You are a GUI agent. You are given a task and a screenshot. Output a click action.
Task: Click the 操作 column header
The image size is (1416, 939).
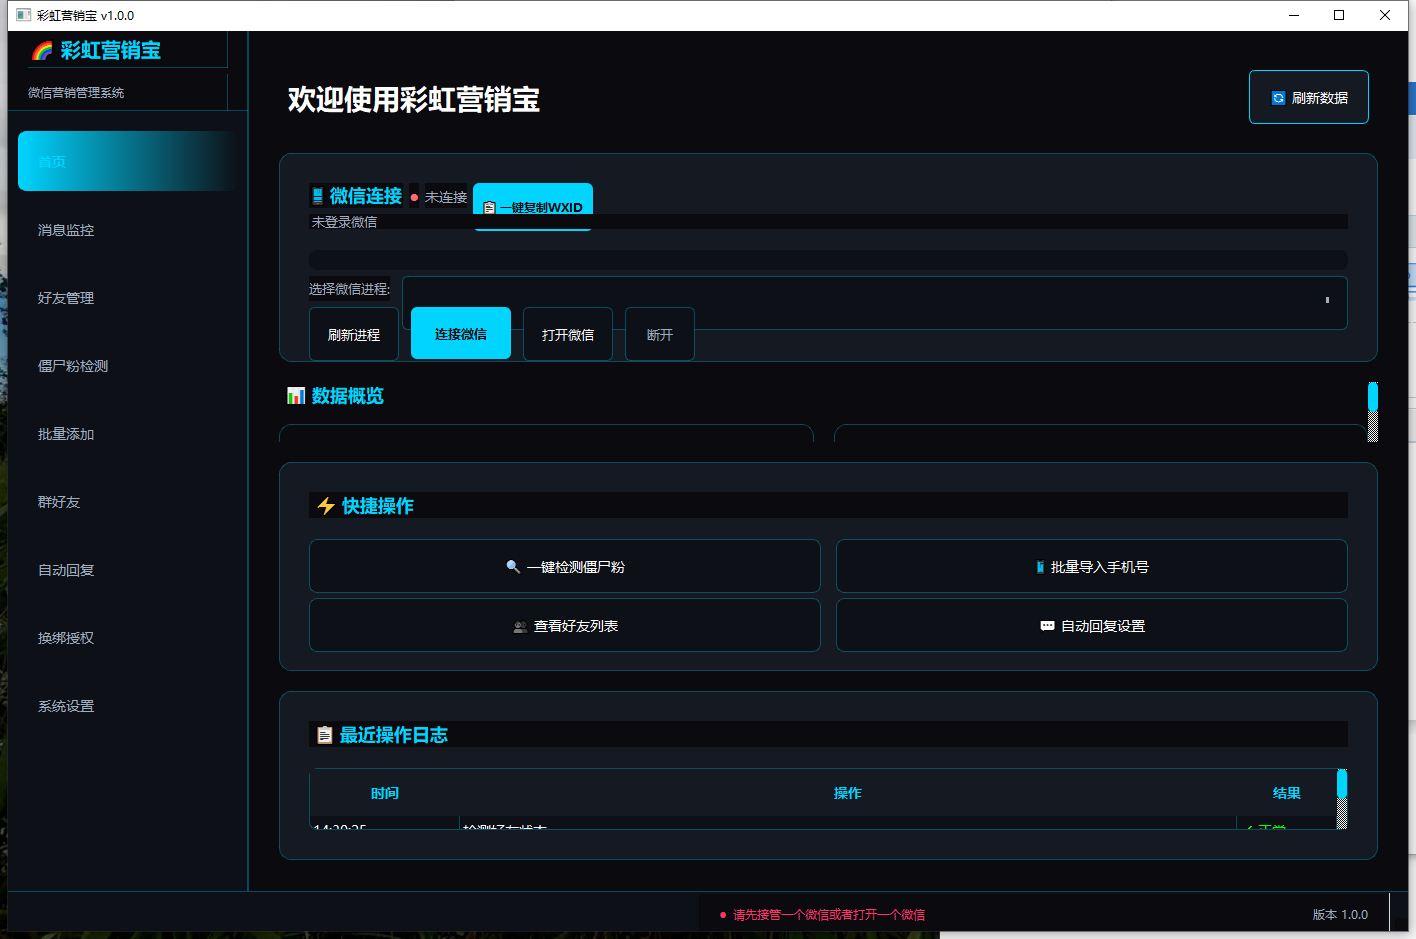click(x=848, y=793)
